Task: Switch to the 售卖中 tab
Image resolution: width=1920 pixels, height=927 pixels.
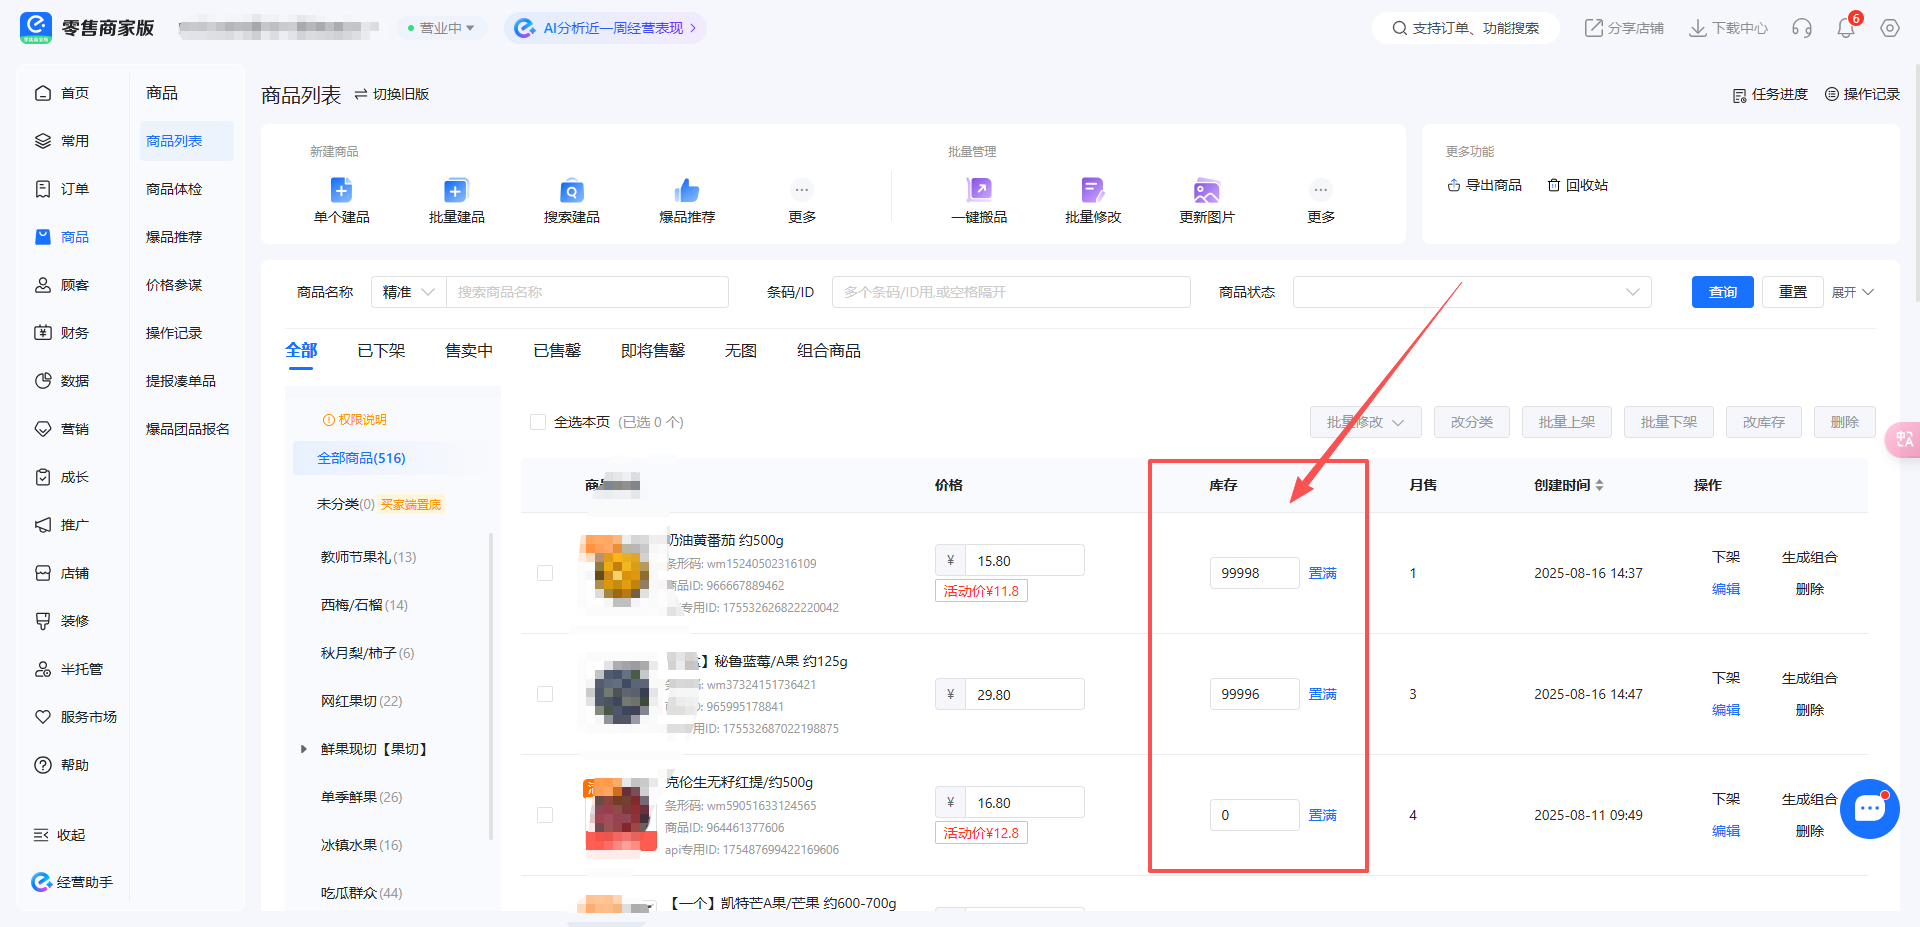Action: pos(468,350)
